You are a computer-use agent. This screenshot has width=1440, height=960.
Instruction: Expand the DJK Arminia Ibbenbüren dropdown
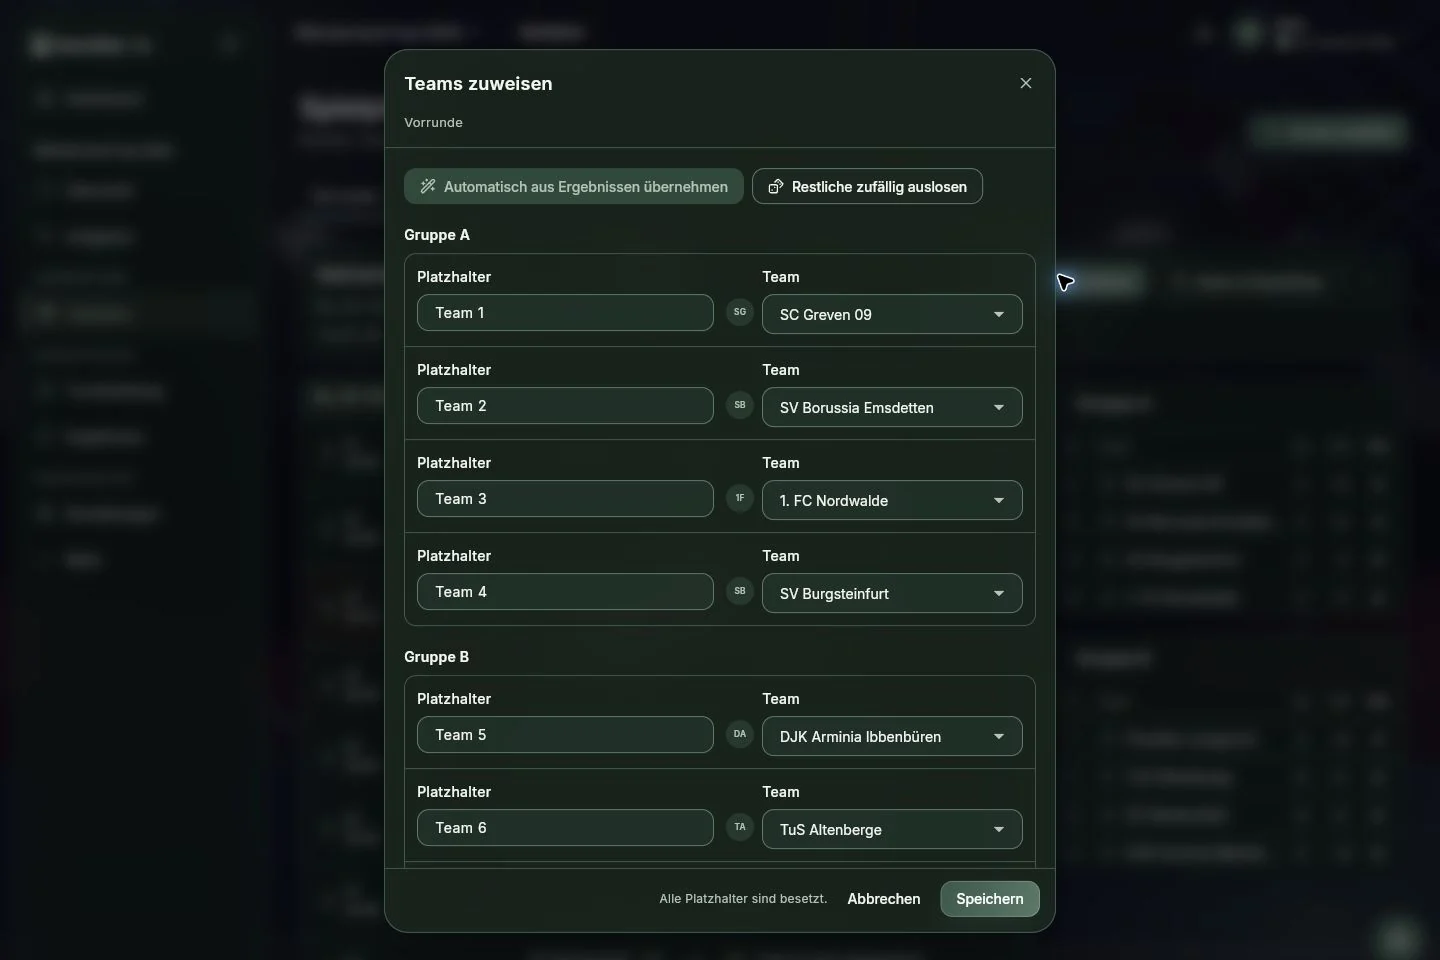click(892, 736)
